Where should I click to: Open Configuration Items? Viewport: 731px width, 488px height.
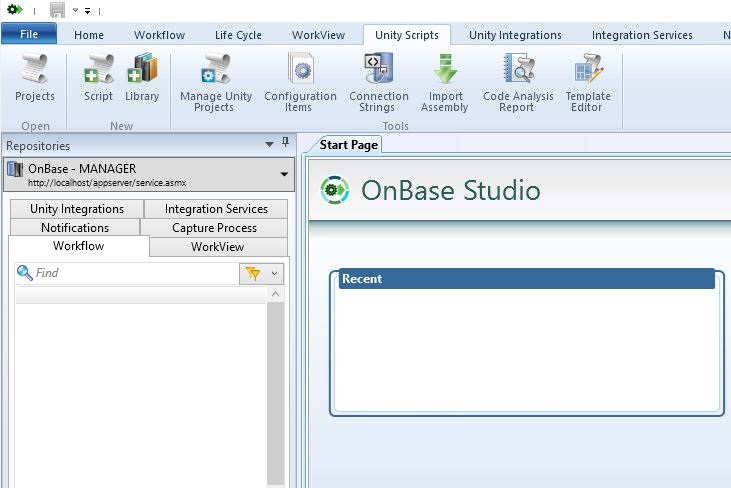pyautogui.click(x=300, y=83)
